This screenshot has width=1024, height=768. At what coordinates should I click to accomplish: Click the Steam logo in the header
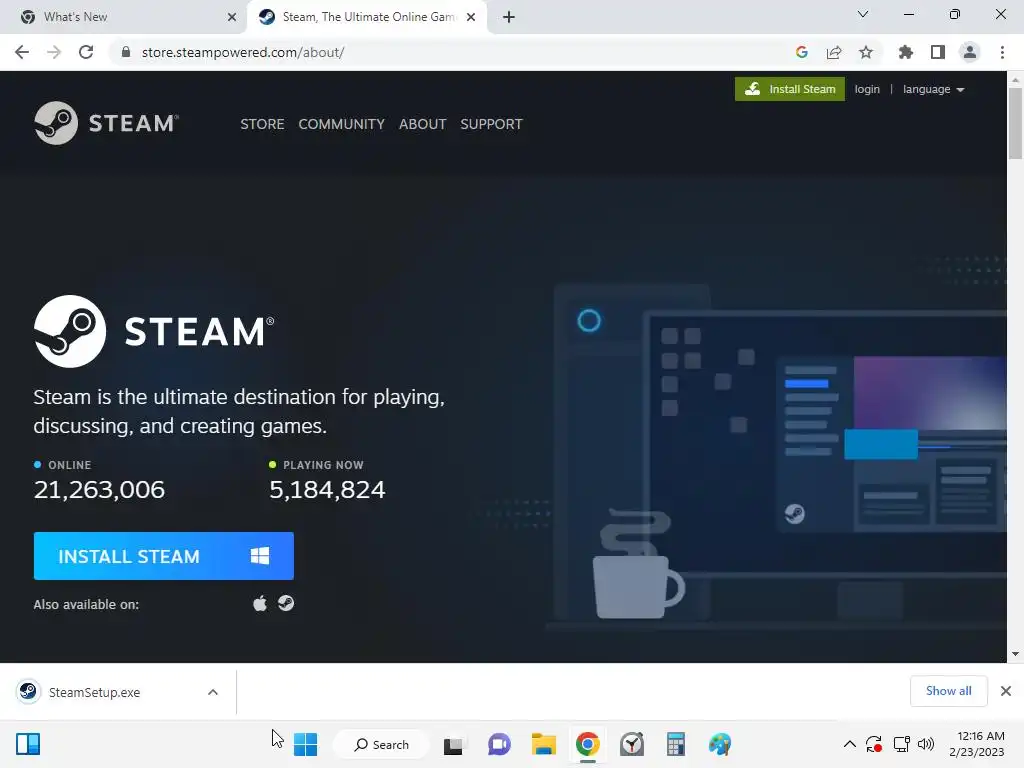pos(106,123)
